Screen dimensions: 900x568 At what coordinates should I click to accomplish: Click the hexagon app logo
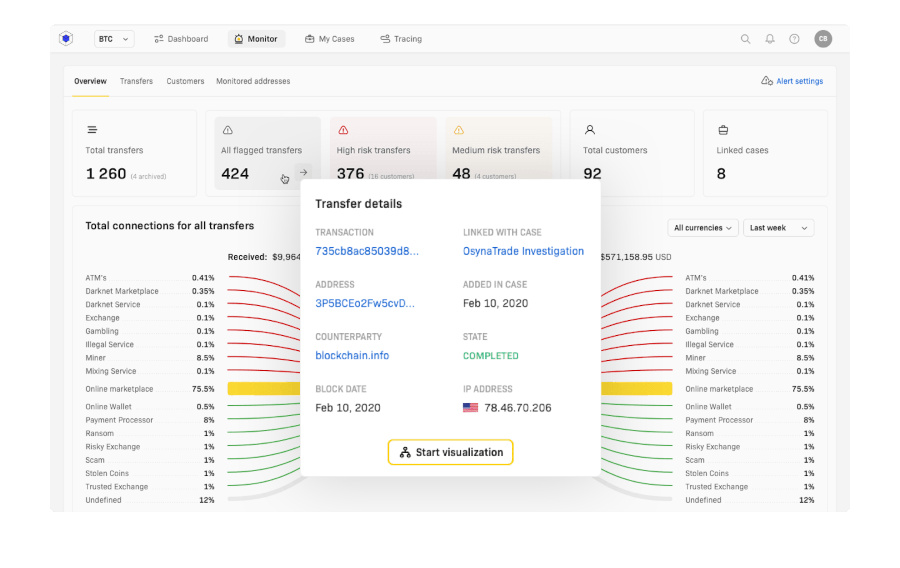pyautogui.click(x=67, y=39)
